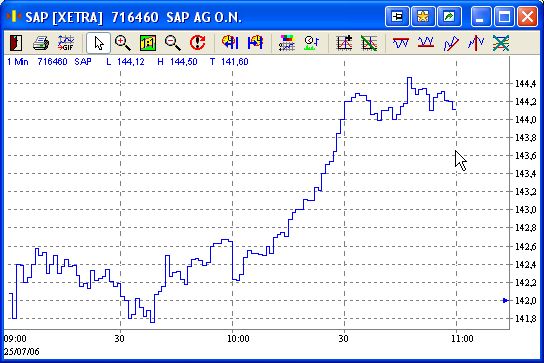Image resolution: width=544 pixels, height=363 pixels.
Task: Maximize the SAP chart window
Action: tap(504, 16)
